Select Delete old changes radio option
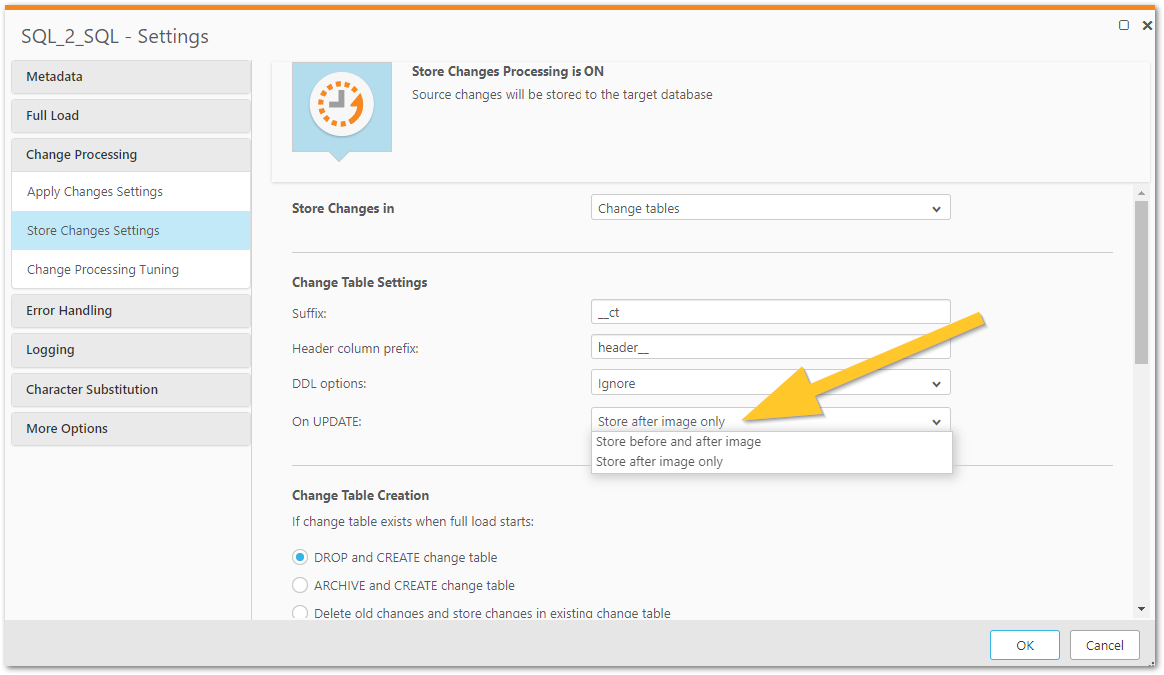Viewport: 1164px width, 675px height. click(x=300, y=613)
